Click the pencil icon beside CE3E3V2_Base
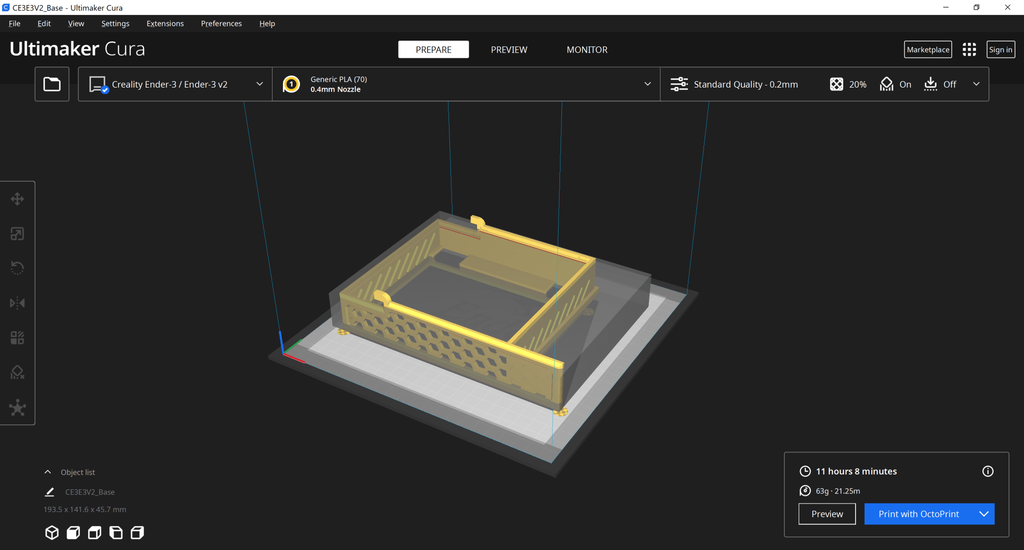Screen dimensions: 1024x550 50,492
